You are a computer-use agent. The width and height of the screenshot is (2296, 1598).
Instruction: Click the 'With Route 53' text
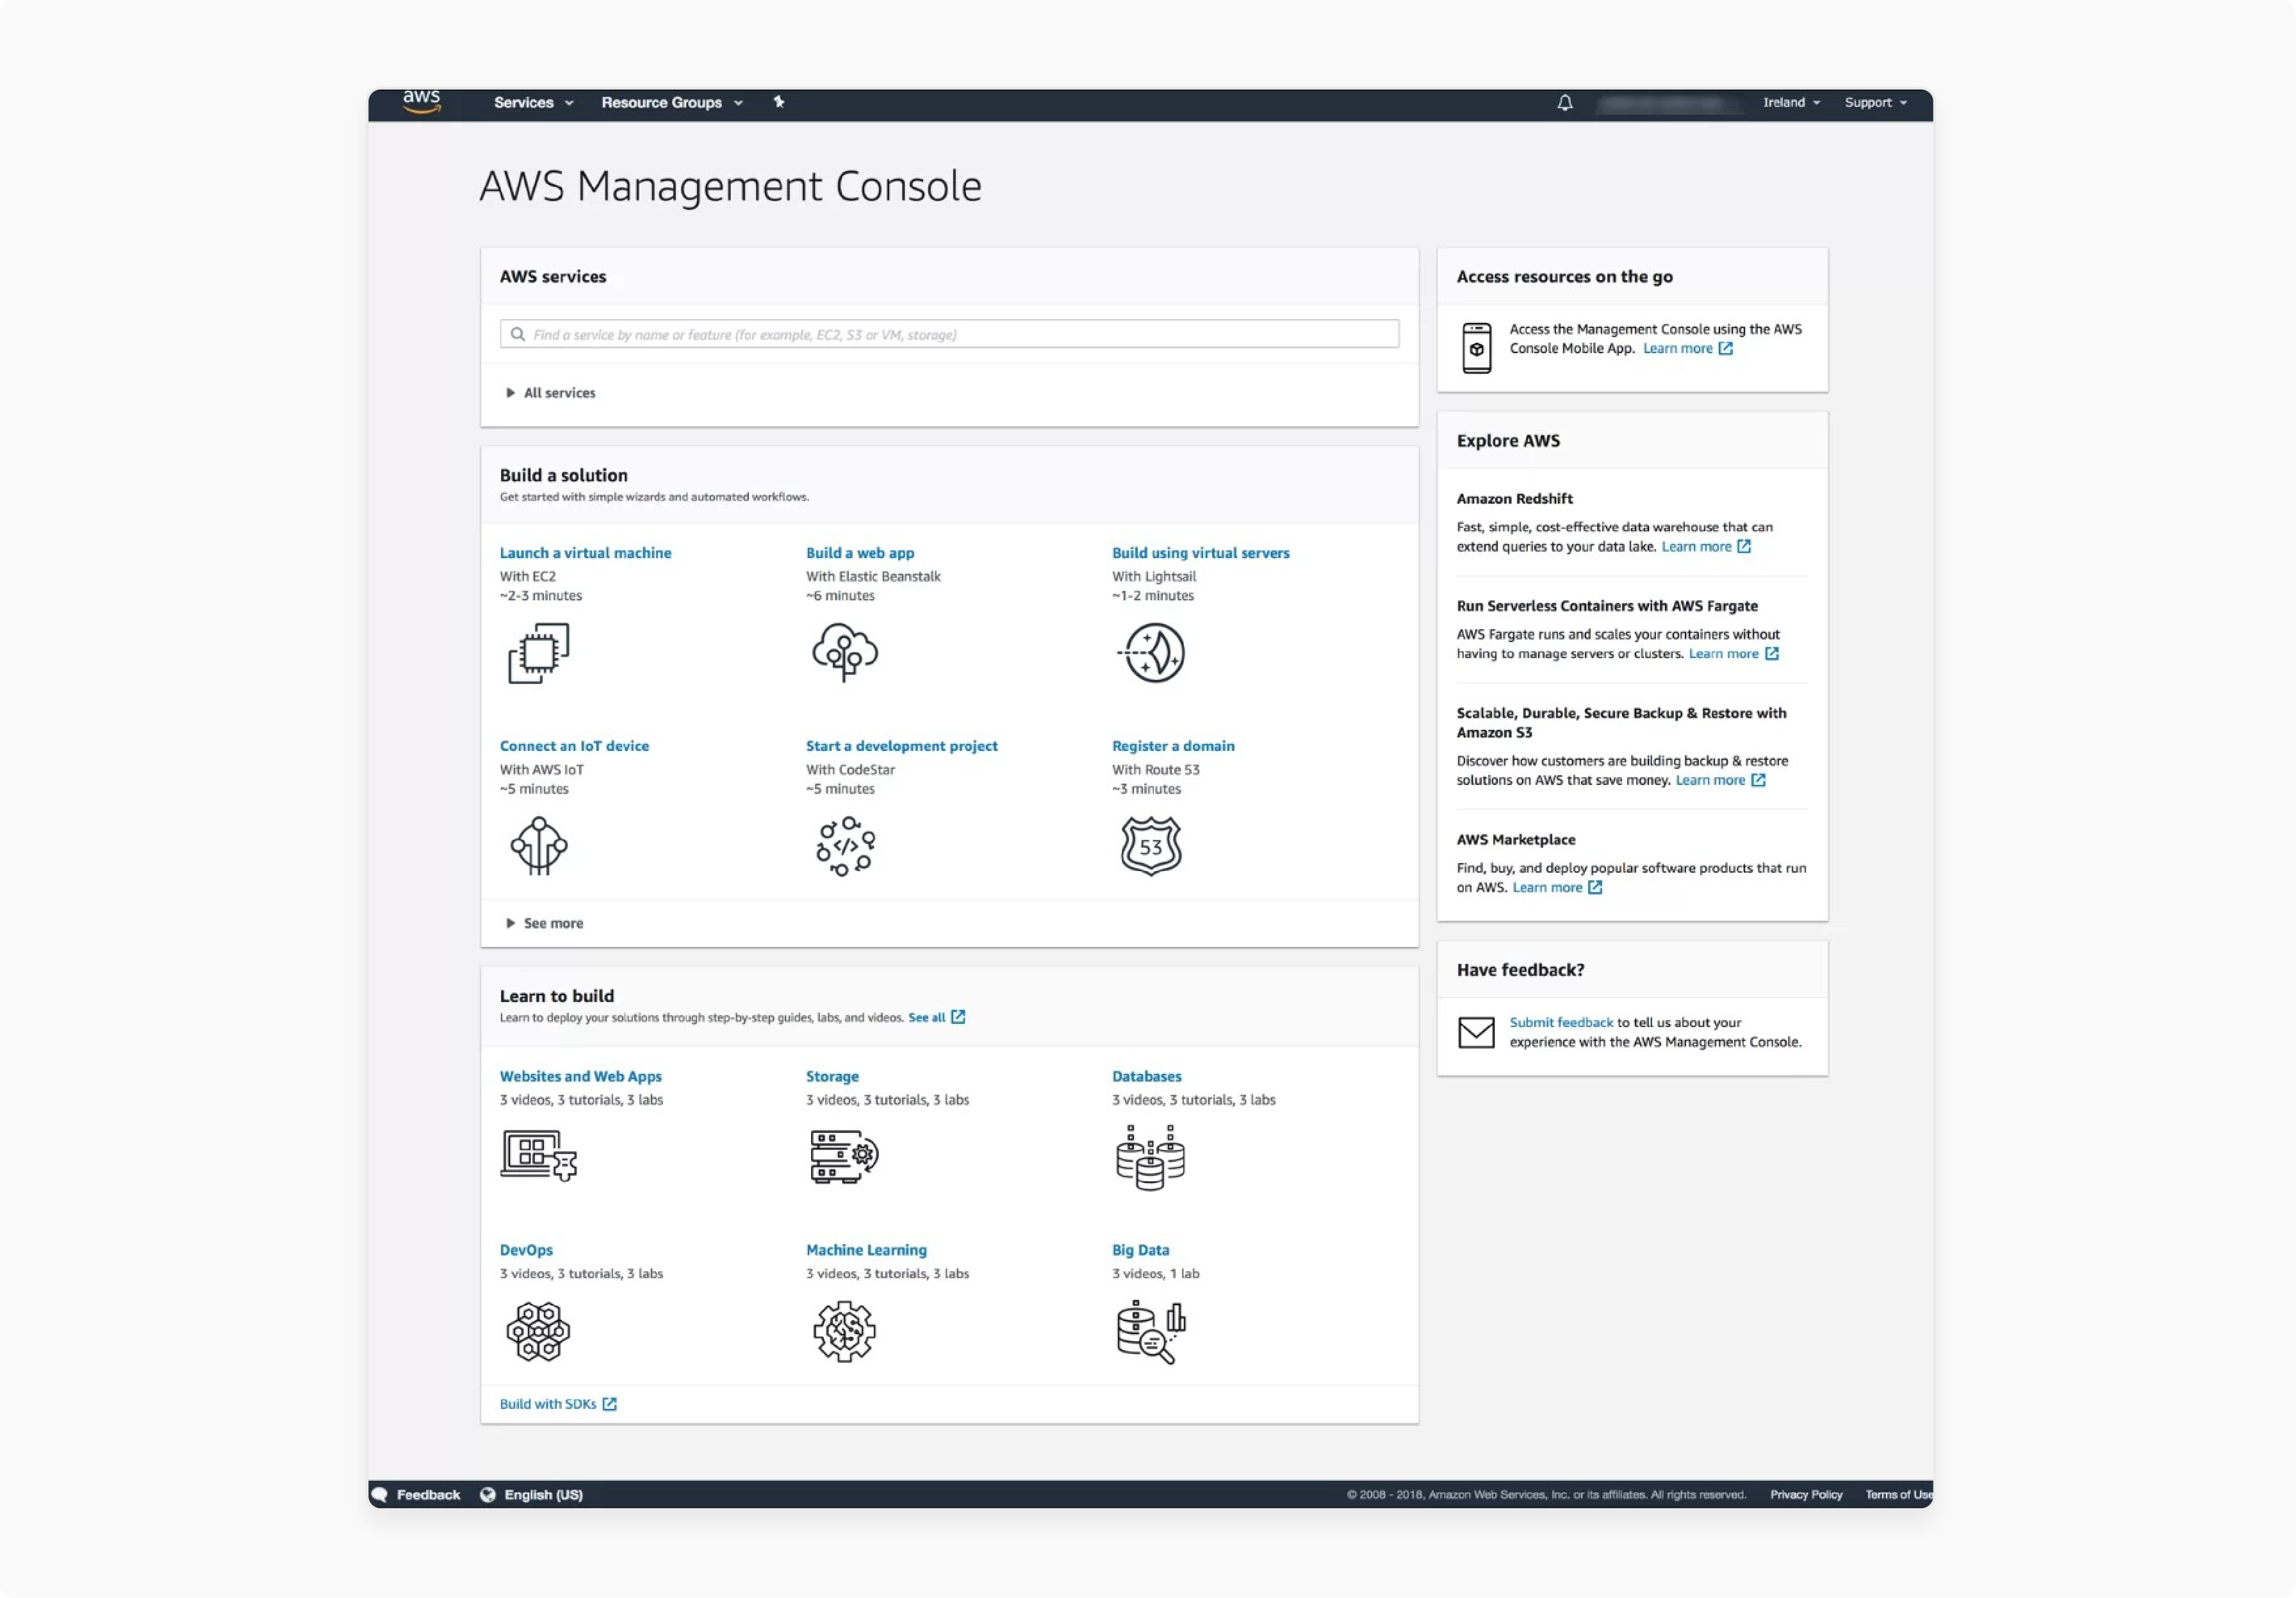pyautogui.click(x=1156, y=769)
